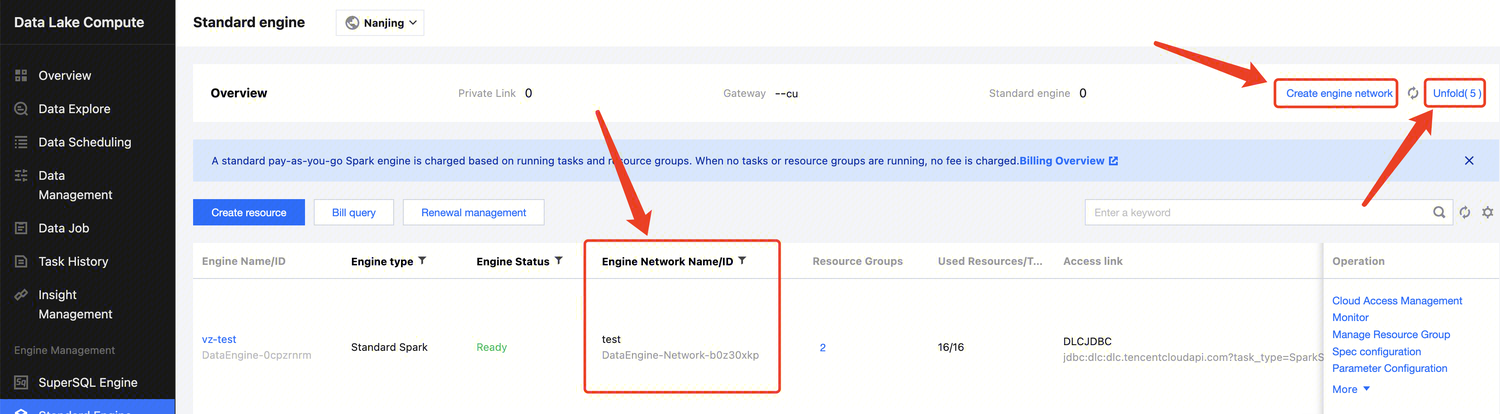This screenshot has height=414, width=1500.
Task: Unfold the overview panel
Action: point(1455,93)
